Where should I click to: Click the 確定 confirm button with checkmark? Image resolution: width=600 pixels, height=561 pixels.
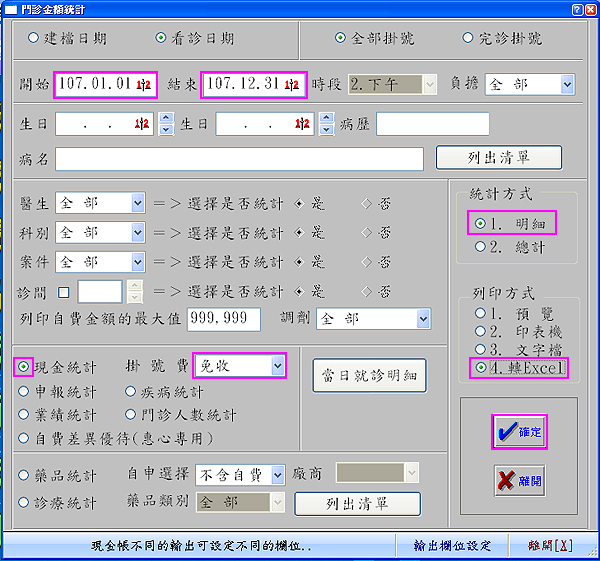point(520,432)
